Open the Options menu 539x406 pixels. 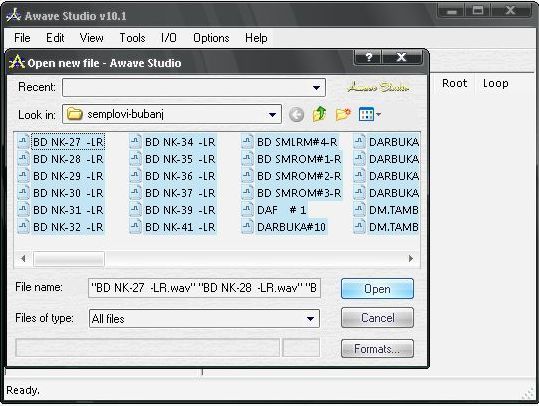tap(211, 38)
